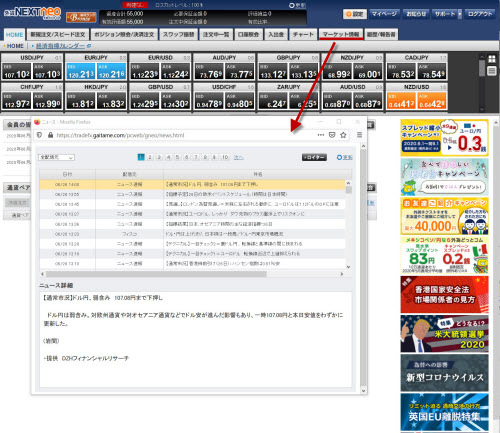
Task: Click the Bronze rank badge
Action: (81, 17)
